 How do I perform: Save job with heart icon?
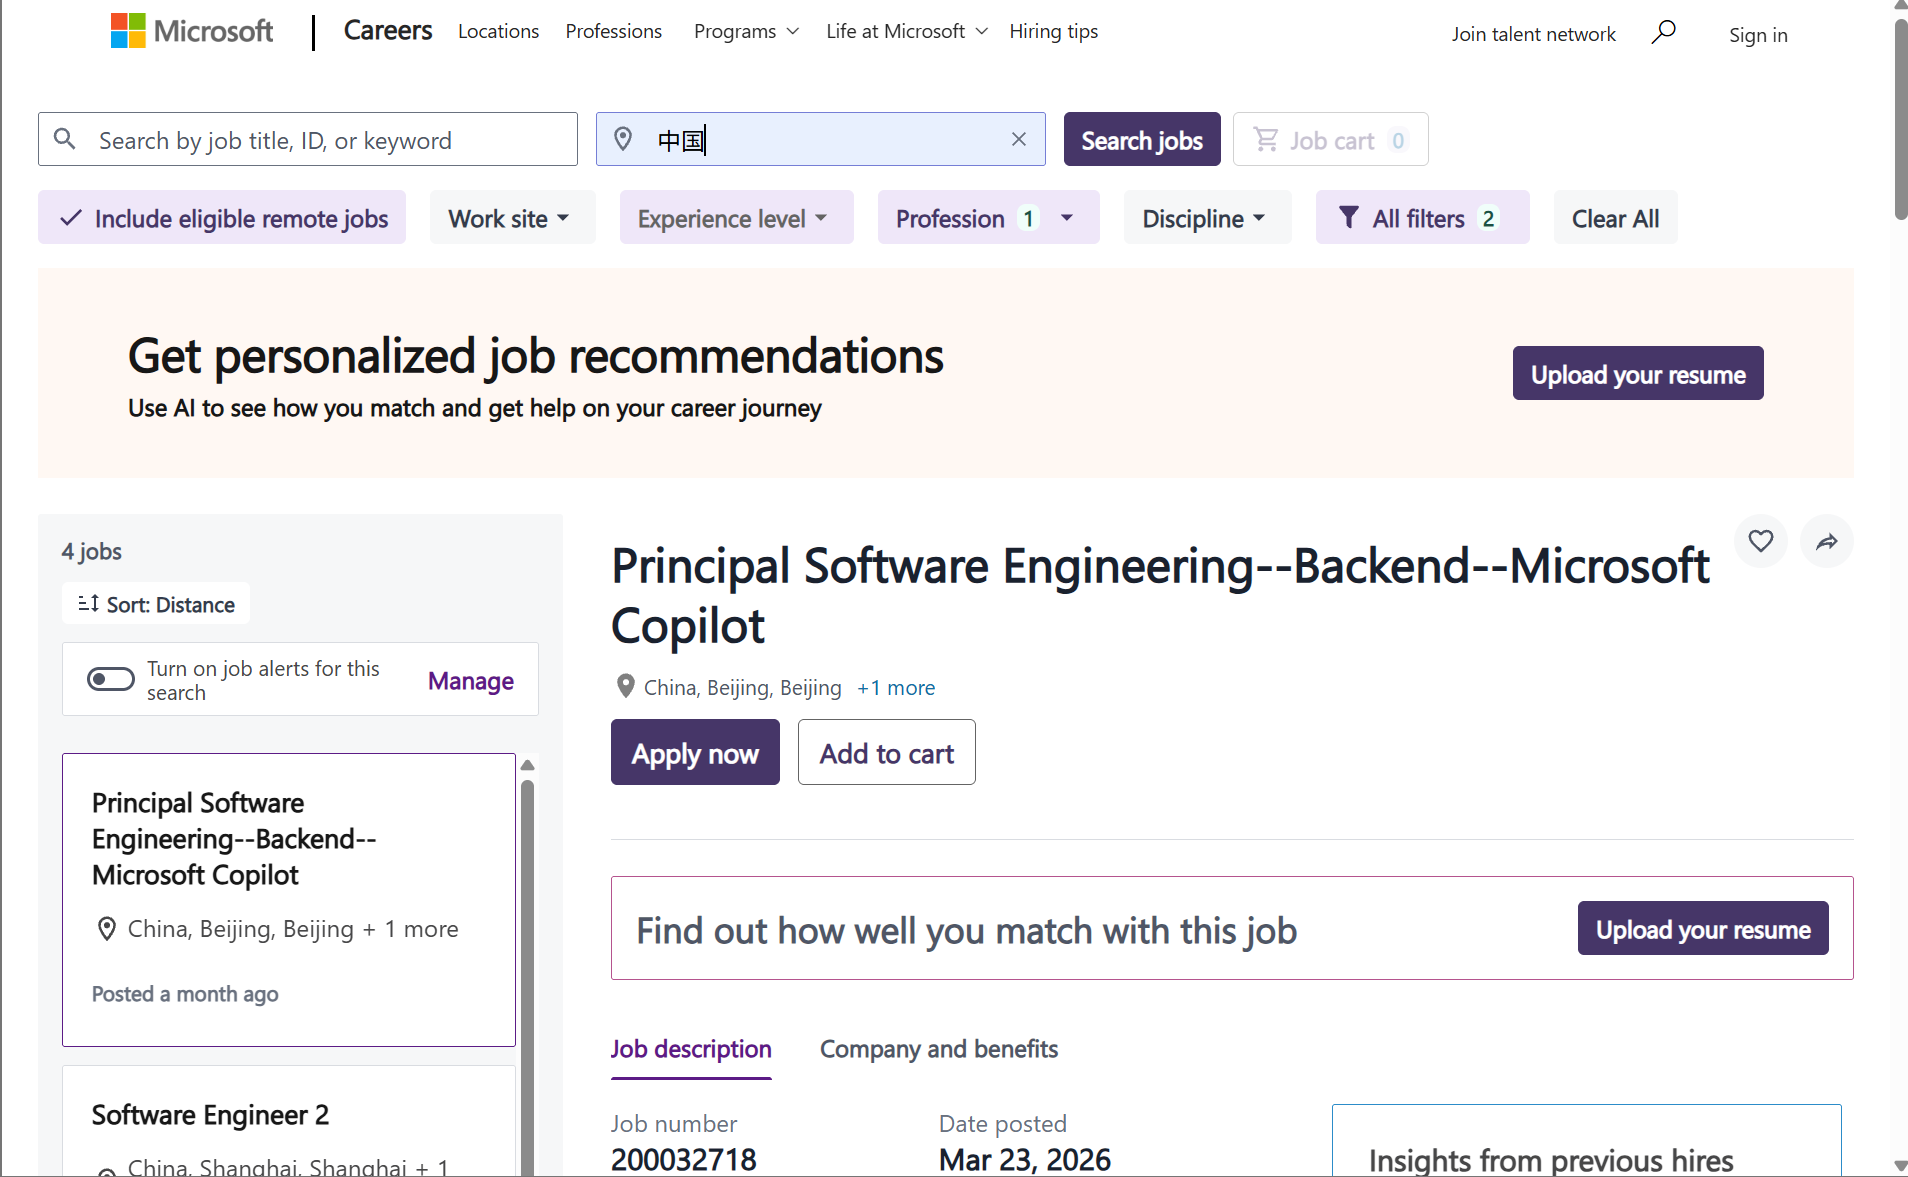tap(1760, 541)
